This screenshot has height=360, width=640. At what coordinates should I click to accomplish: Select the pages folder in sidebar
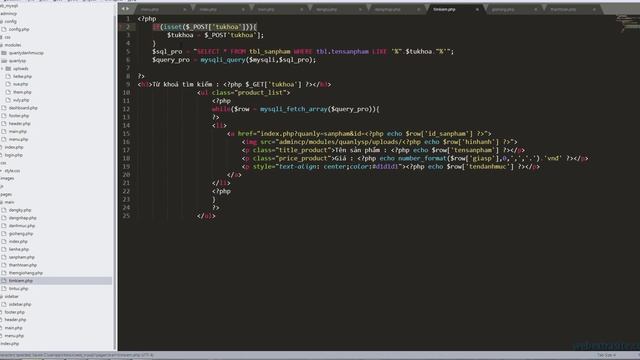(x=6, y=194)
